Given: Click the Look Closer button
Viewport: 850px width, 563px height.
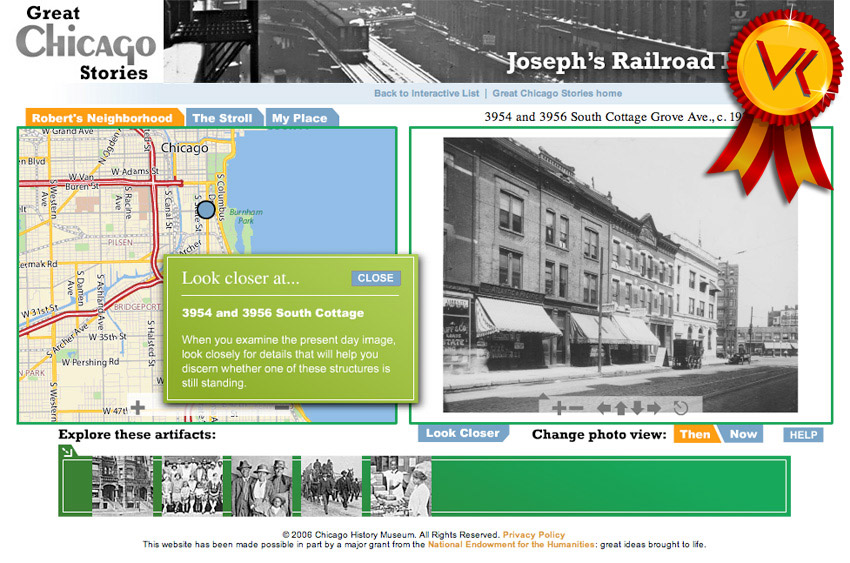Looking at the screenshot, I should tap(462, 433).
